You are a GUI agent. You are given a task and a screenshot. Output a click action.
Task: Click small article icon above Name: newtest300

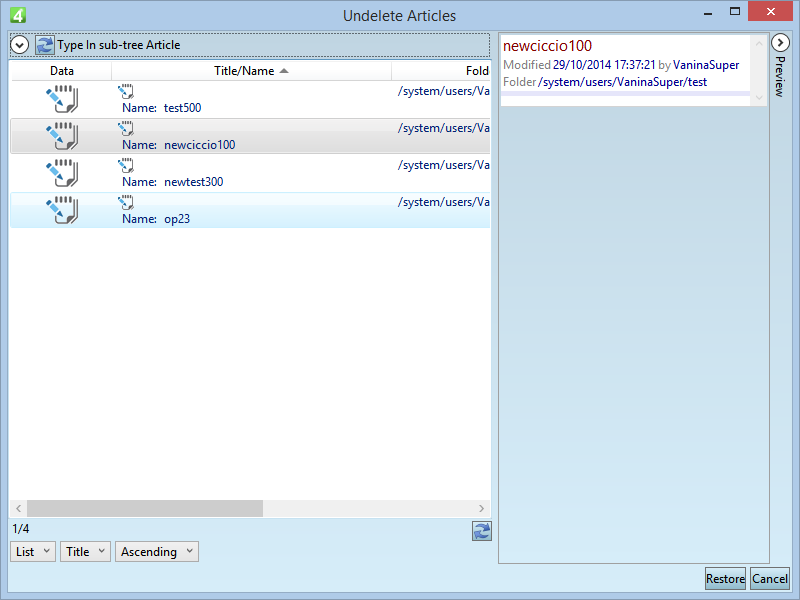[x=126, y=166]
